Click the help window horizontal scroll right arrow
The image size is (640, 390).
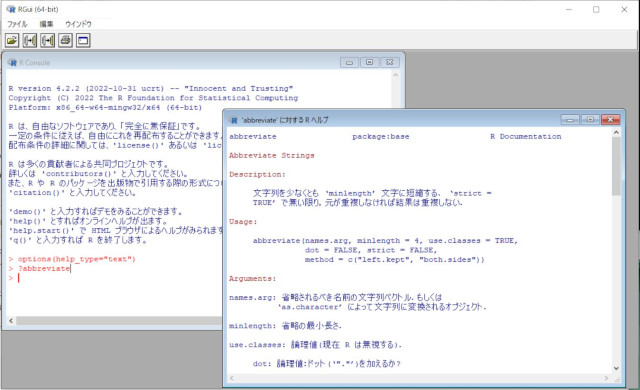(606, 378)
